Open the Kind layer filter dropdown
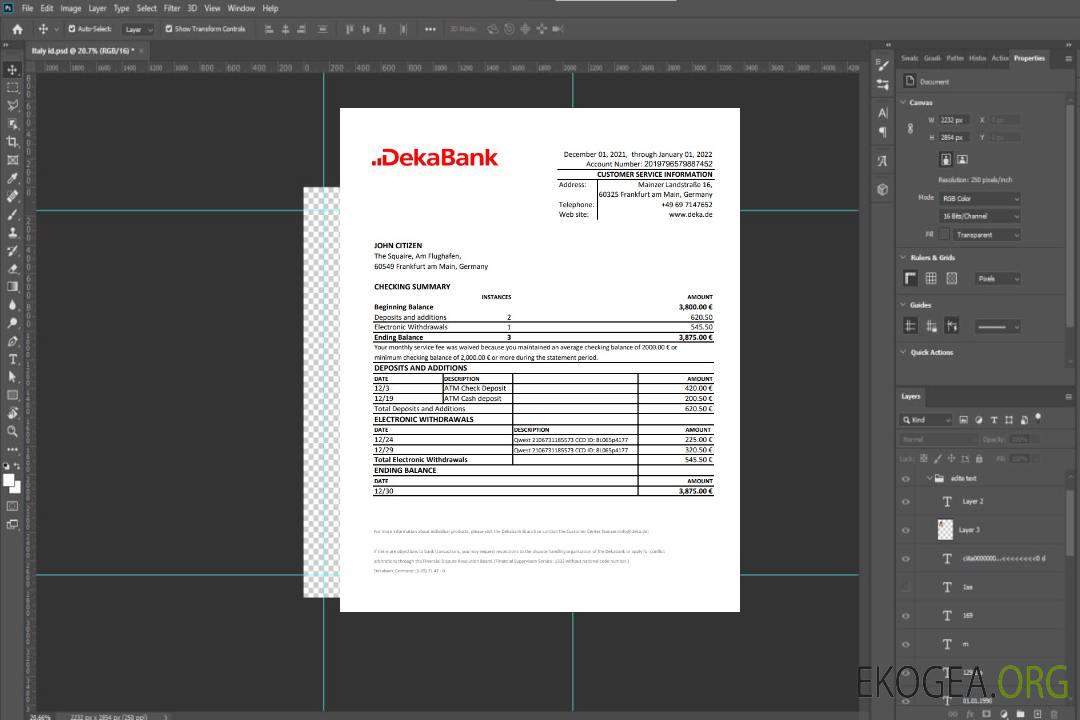Image resolution: width=1080 pixels, height=720 pixels. point(926,420)
